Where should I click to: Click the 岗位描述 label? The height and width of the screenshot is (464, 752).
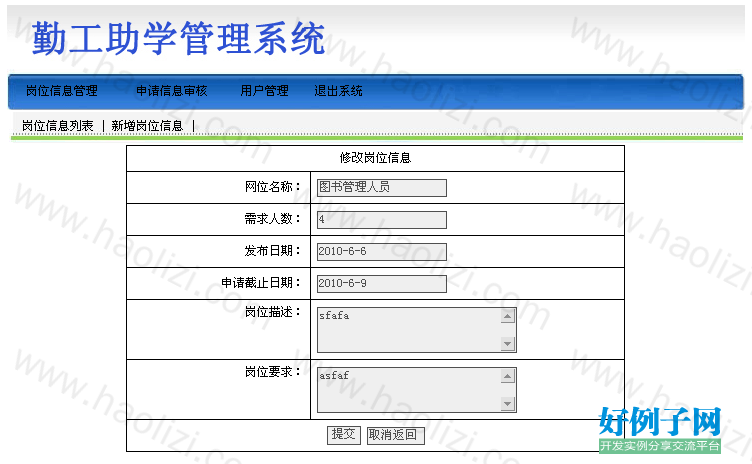click(x=272, y=312)
